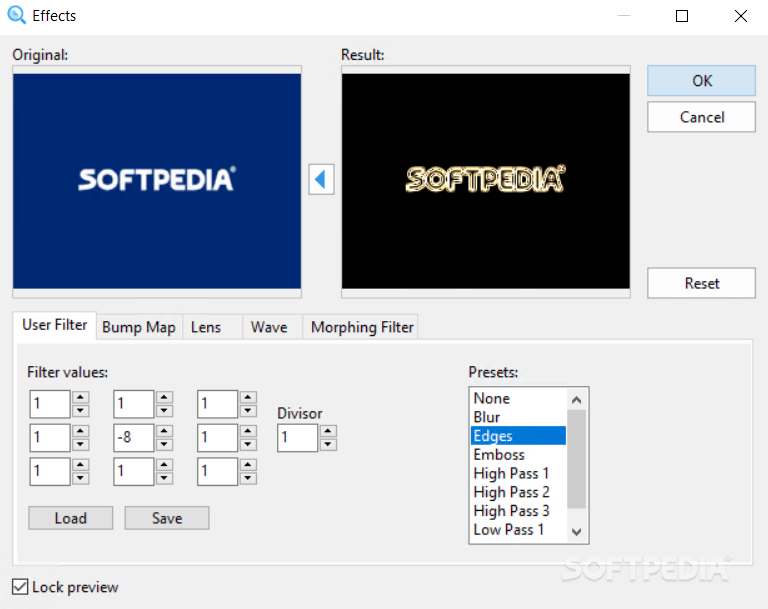Click the Divisor input field
Image resolution: width=768 pixels, height=609 pixels.
[x=298, y=438]
